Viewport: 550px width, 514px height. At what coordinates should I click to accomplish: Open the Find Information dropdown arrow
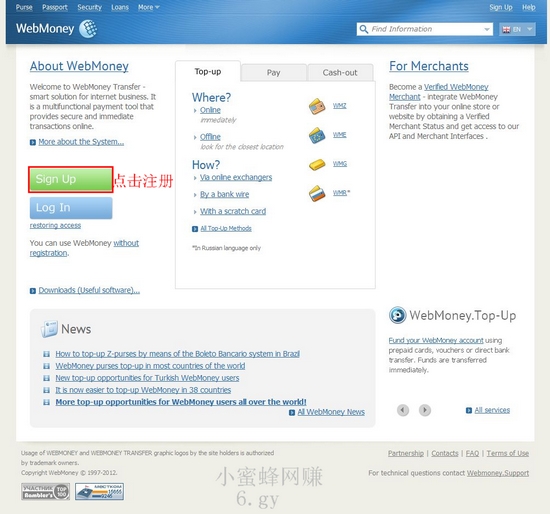[487, 29]
